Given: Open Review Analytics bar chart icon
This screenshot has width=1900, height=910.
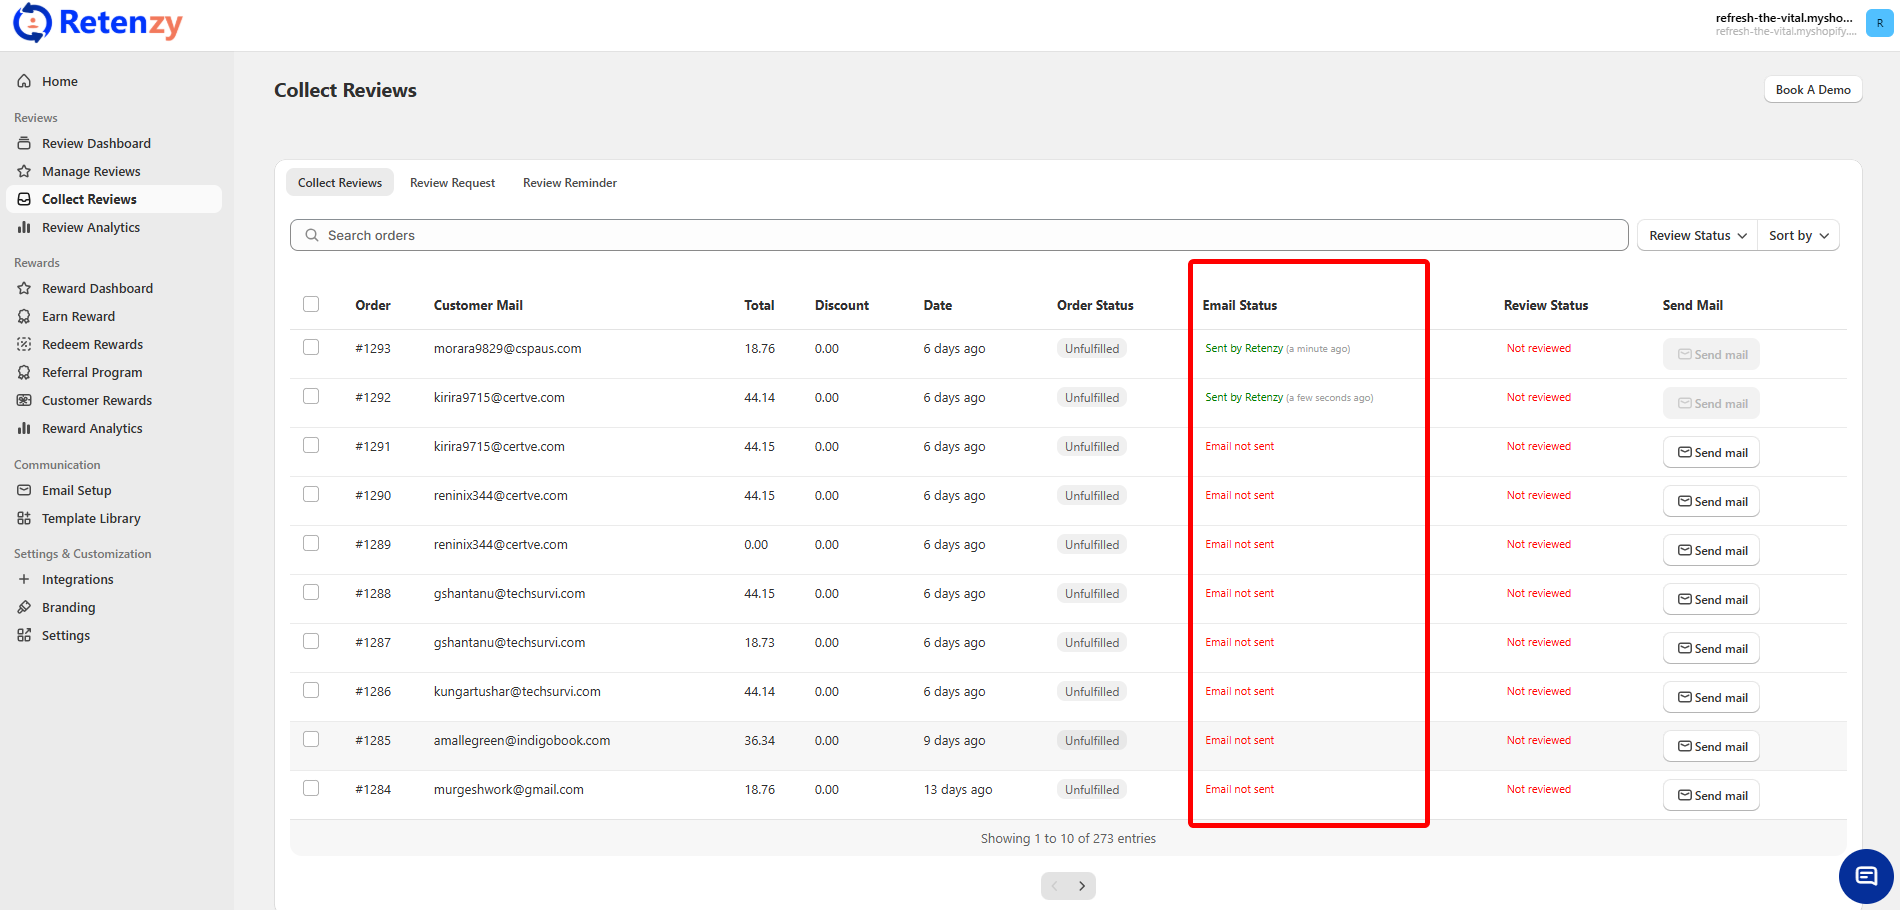Looking at the screenshot, I should coord(24,227).
